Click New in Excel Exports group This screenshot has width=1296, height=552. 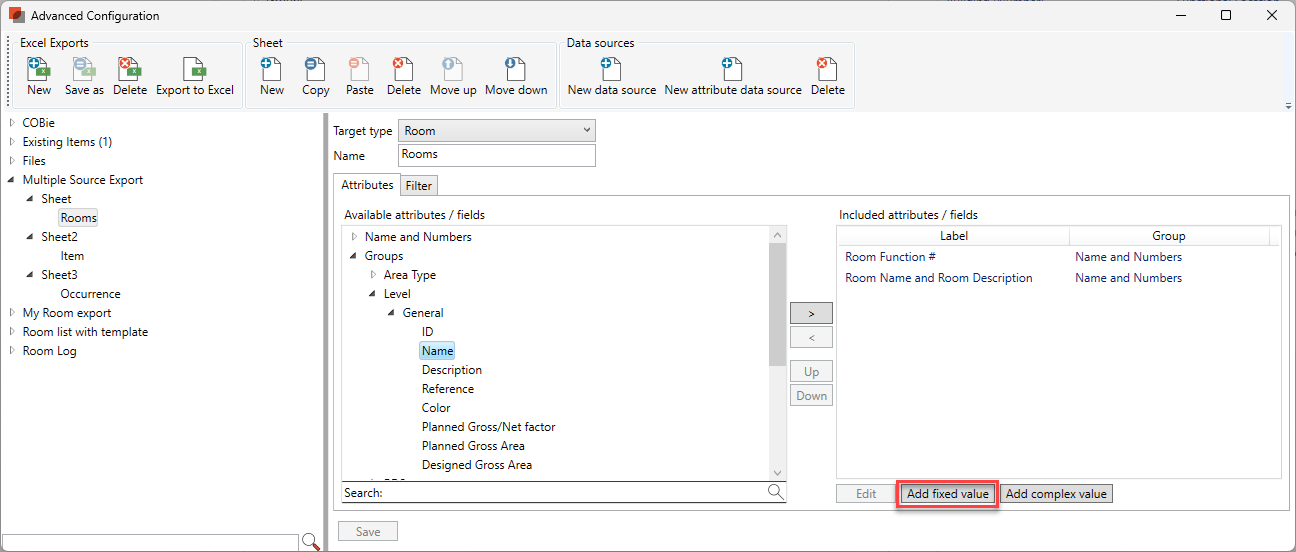(x=39, y=76)
